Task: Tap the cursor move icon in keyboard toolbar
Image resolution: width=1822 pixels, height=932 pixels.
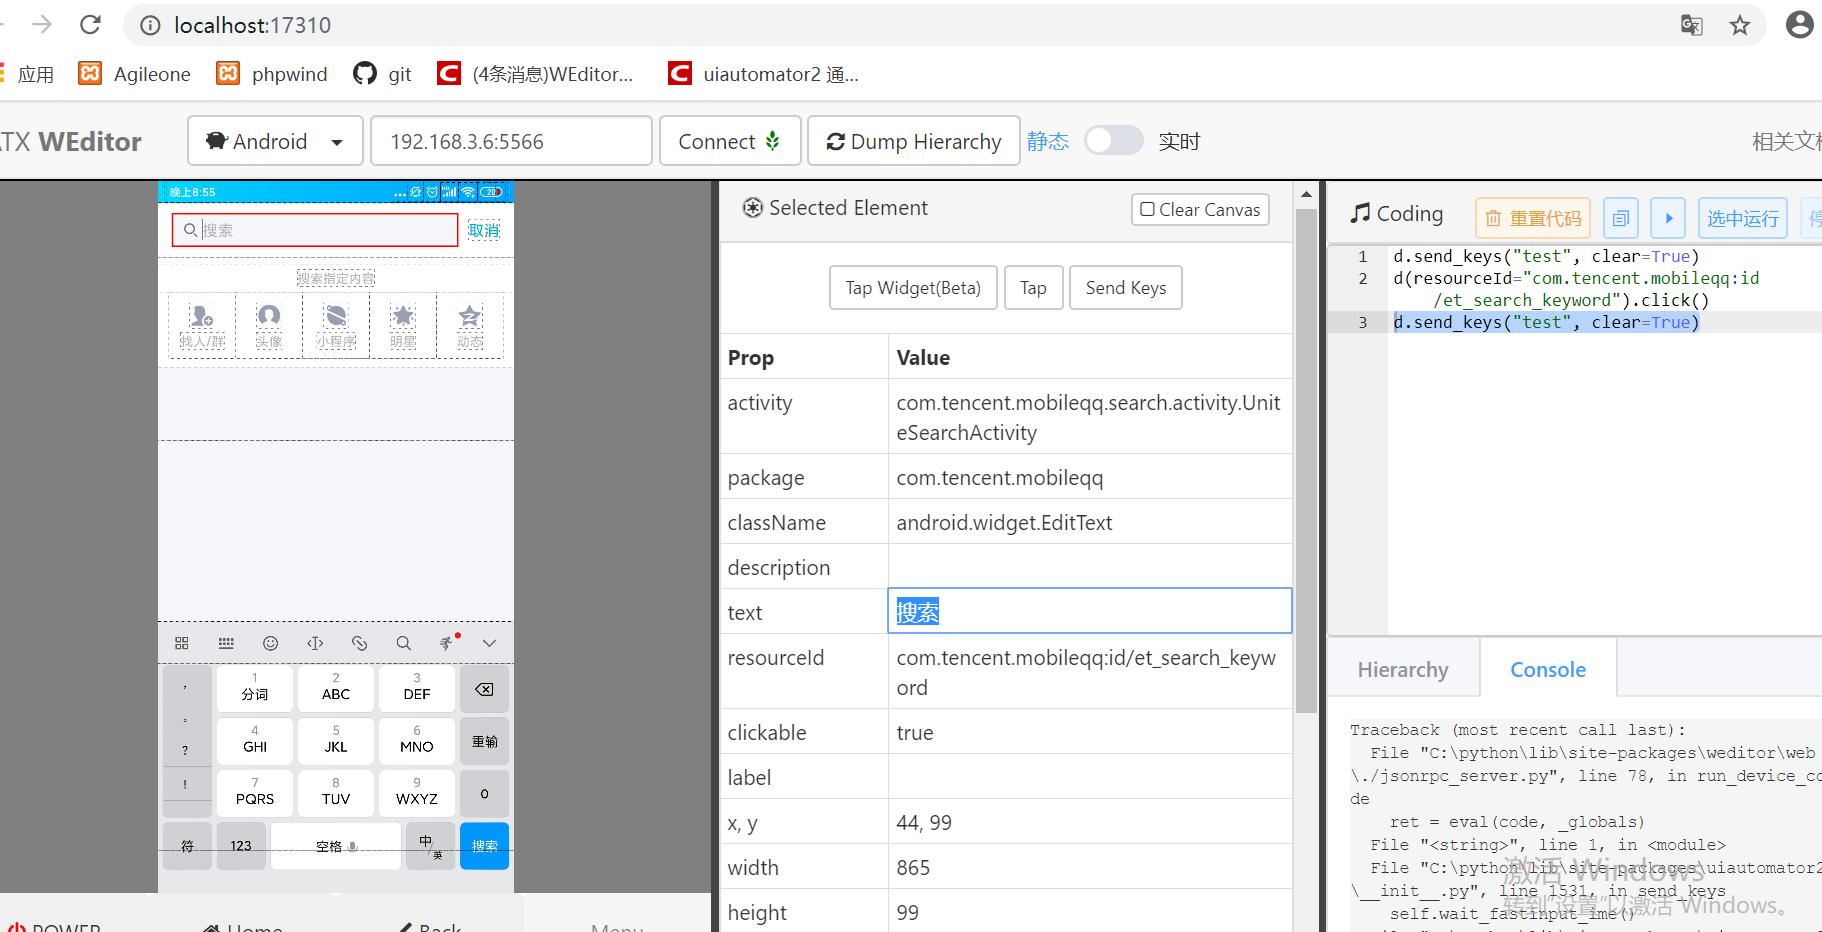Action: 315,643
